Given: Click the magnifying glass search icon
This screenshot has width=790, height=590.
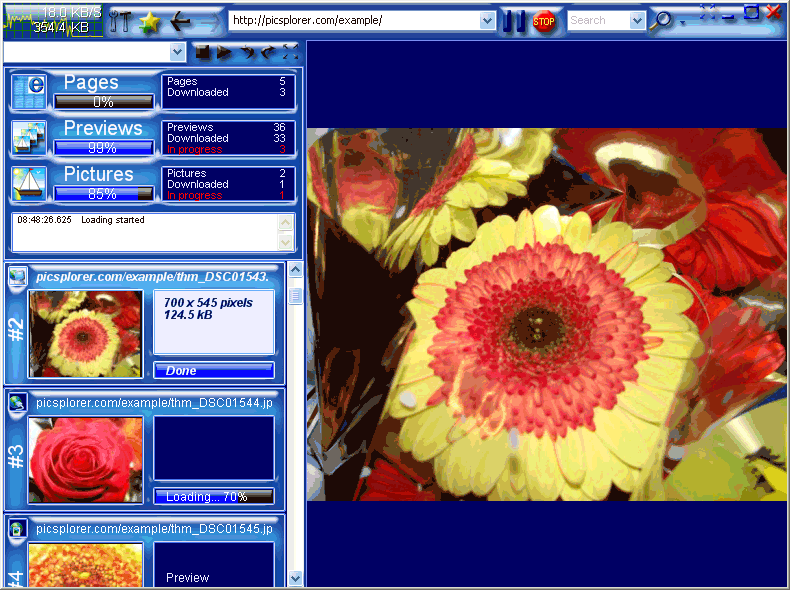Looking at the screenshot, I should (x=661, y=21).
